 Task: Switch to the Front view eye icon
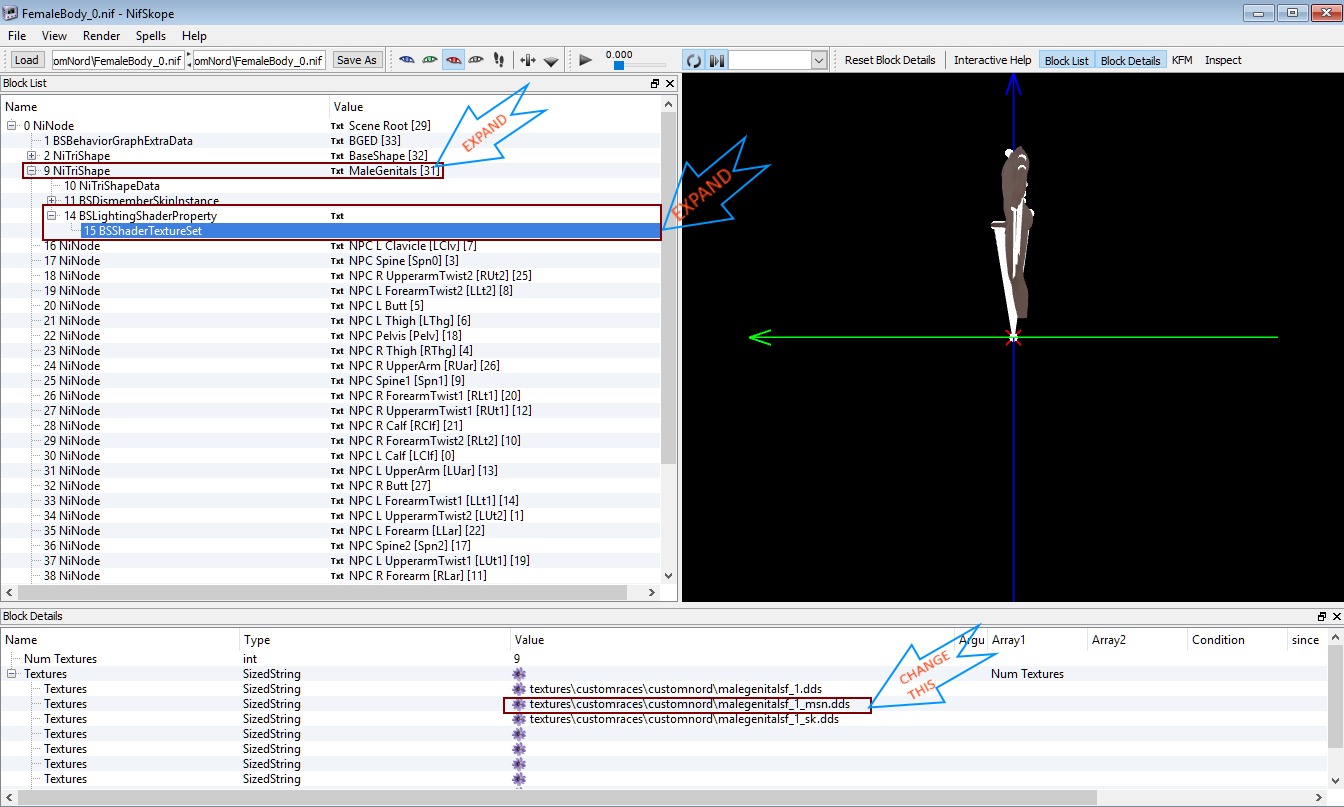tap(430, 60)
